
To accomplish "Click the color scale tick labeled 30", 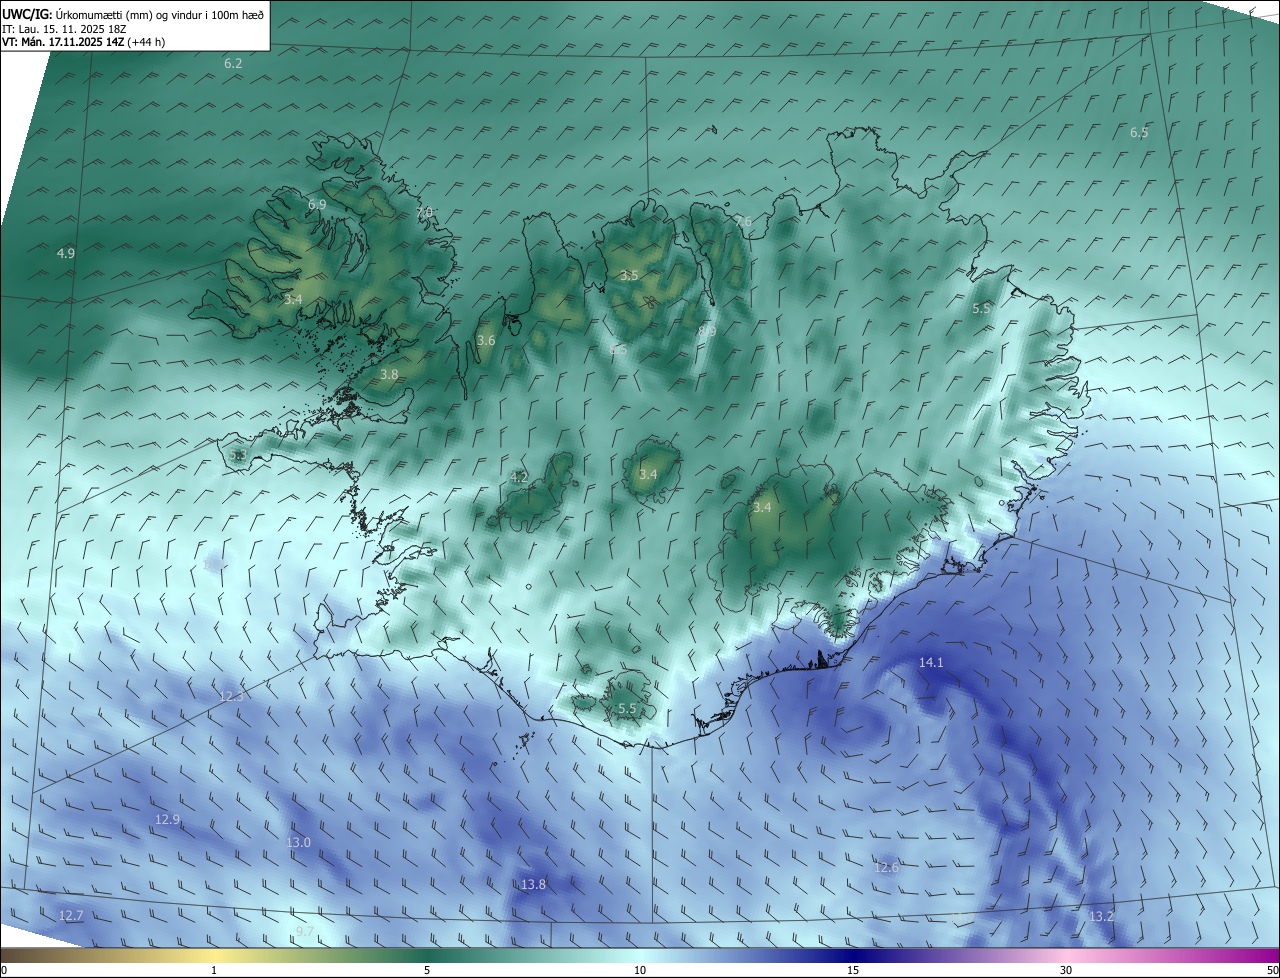I will tap(1066, 970).
